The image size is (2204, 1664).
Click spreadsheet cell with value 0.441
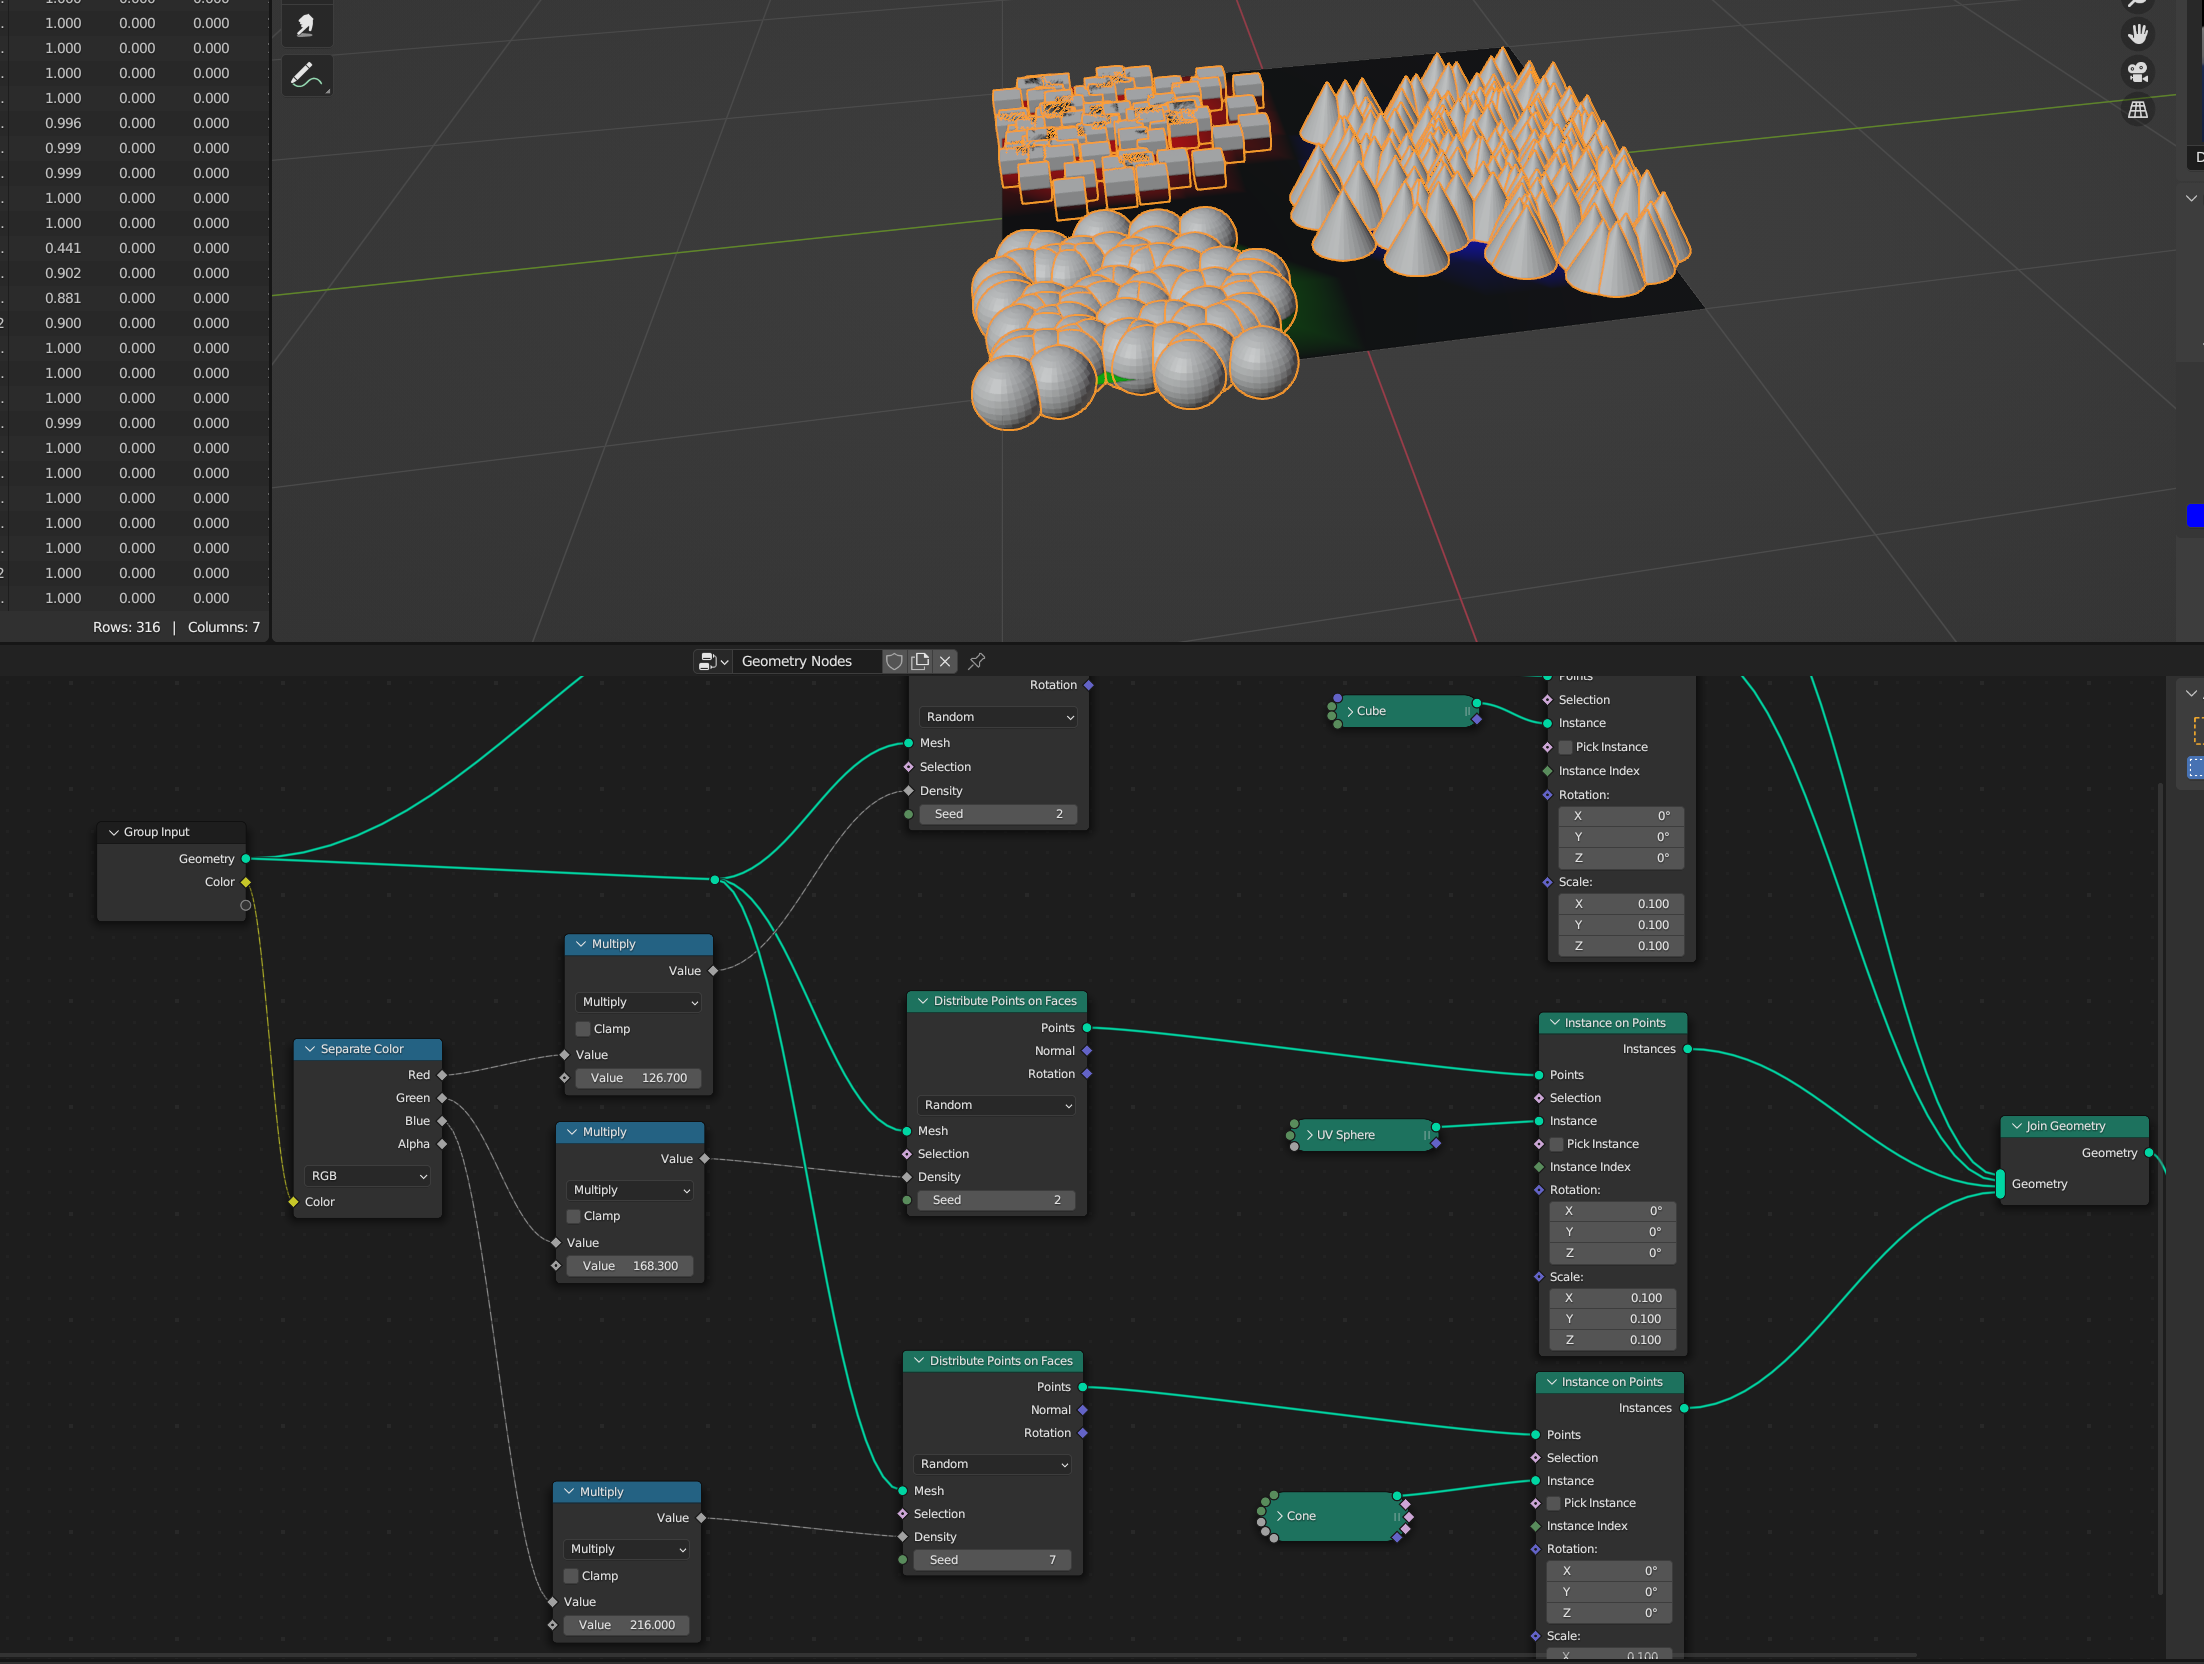point(63,248)
